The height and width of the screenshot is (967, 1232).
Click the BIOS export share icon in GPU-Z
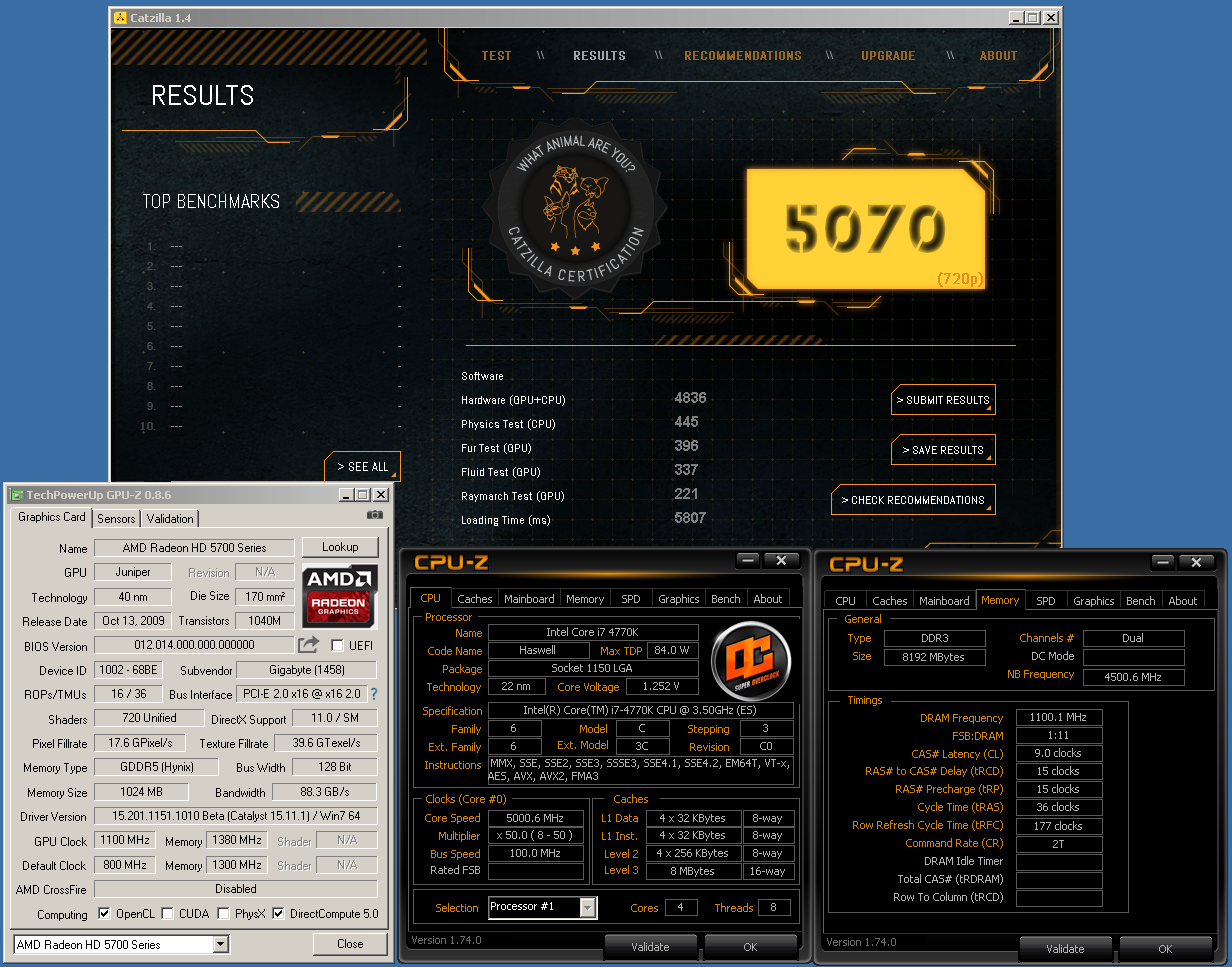309,645
